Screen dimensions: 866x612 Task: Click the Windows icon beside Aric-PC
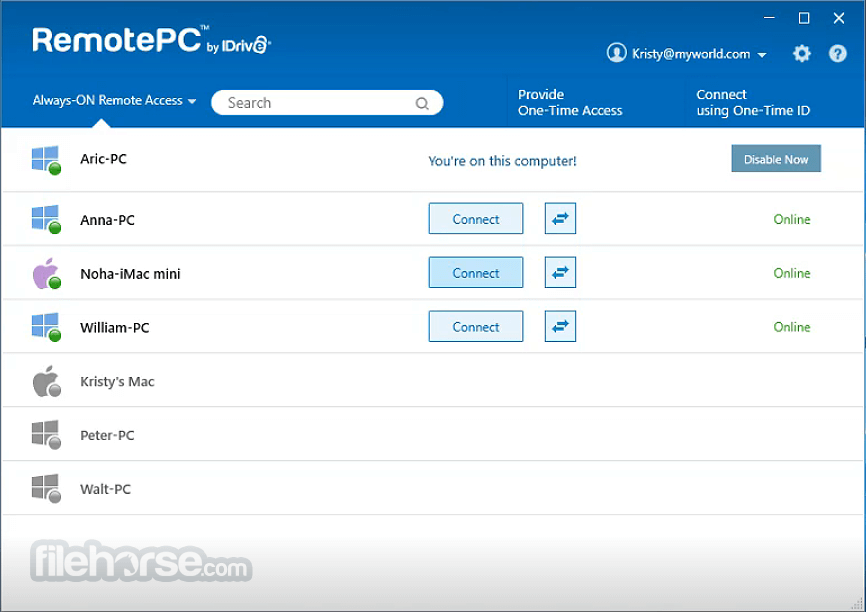(46, 160)
